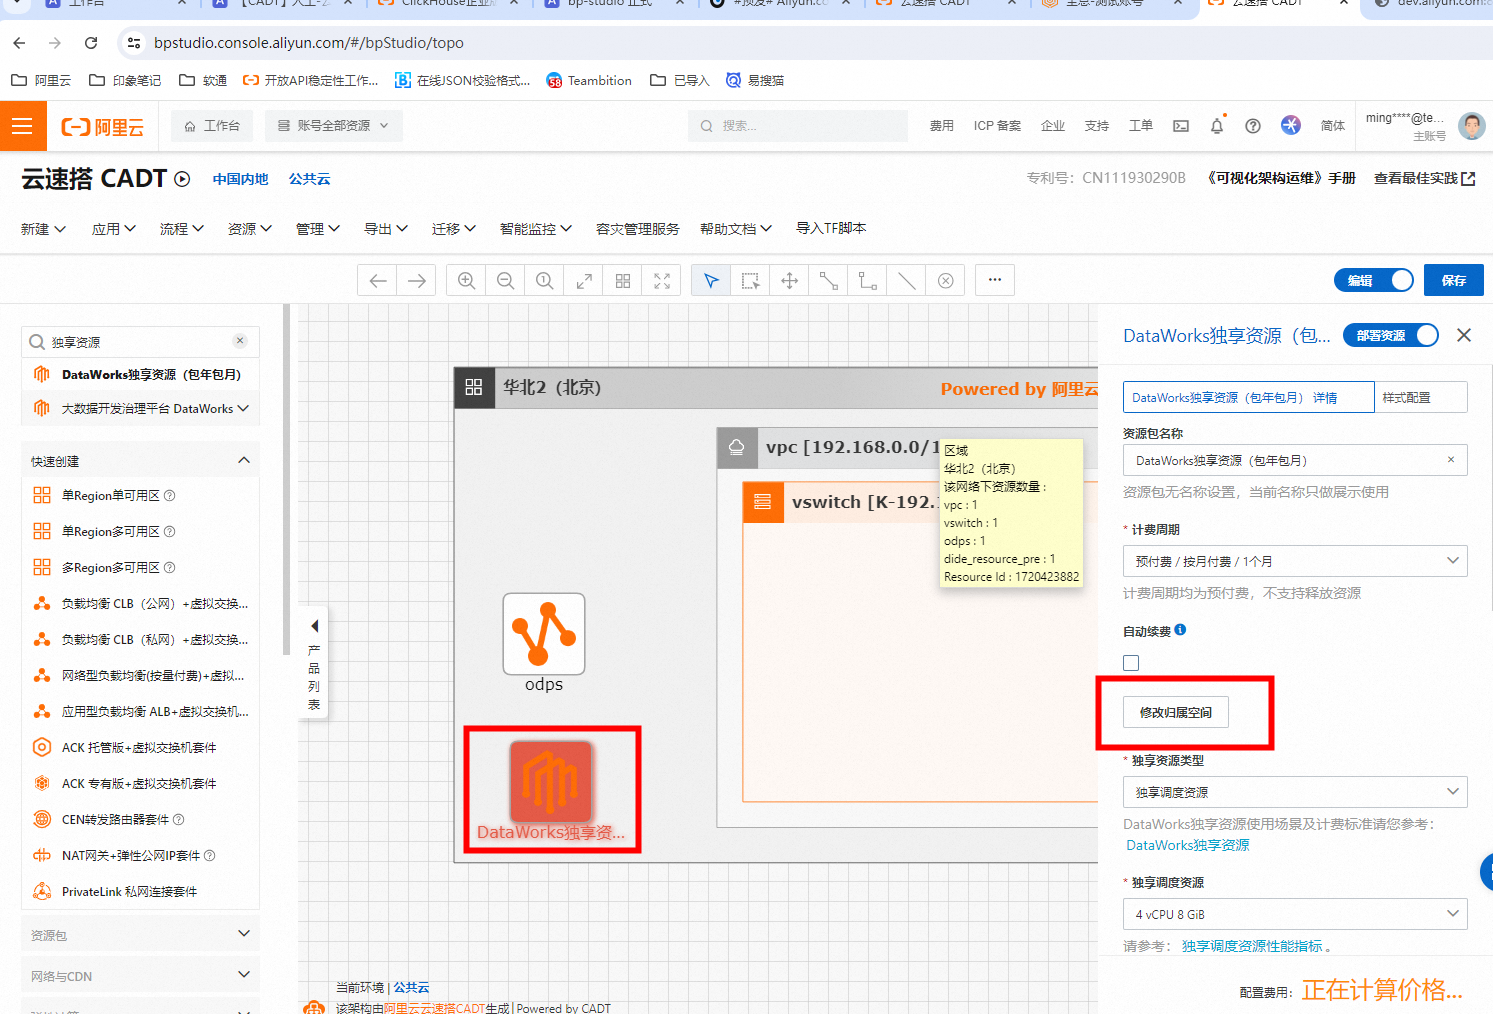The height and width of the screenshot is (1014, 1493).
Task: Open the DataWorks独享资源 help link
Action: pyautogui.click(x=1188, y=845)
